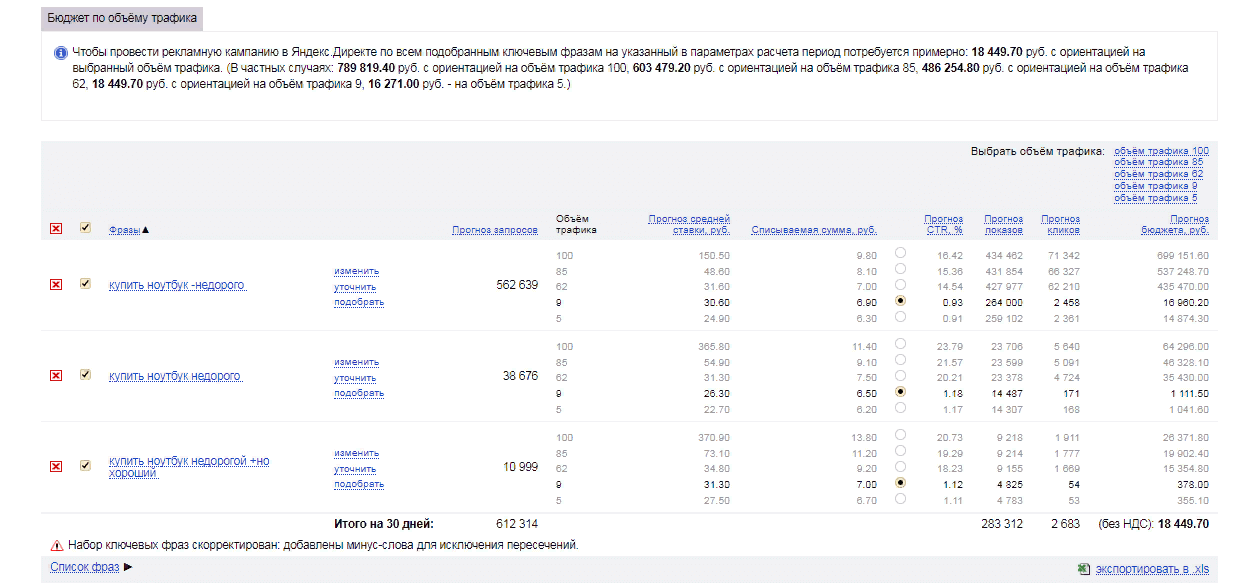Image resolution: width=1236 pixels, height=588 pixels.
Task: Click the blue info icon in budget notice
Action: 61,53
